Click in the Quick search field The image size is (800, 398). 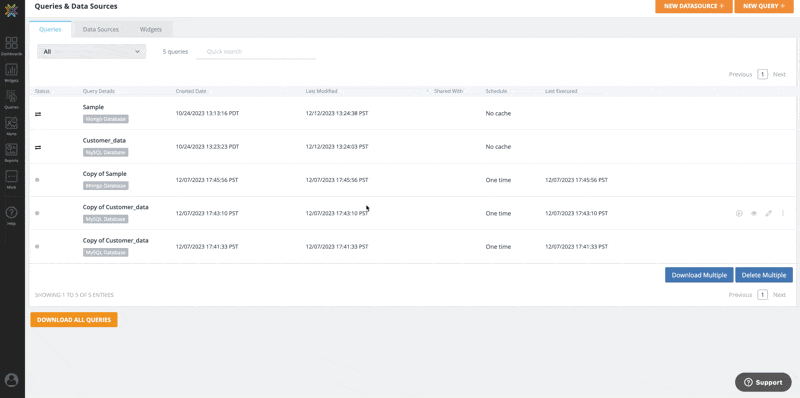click(256, 52)
